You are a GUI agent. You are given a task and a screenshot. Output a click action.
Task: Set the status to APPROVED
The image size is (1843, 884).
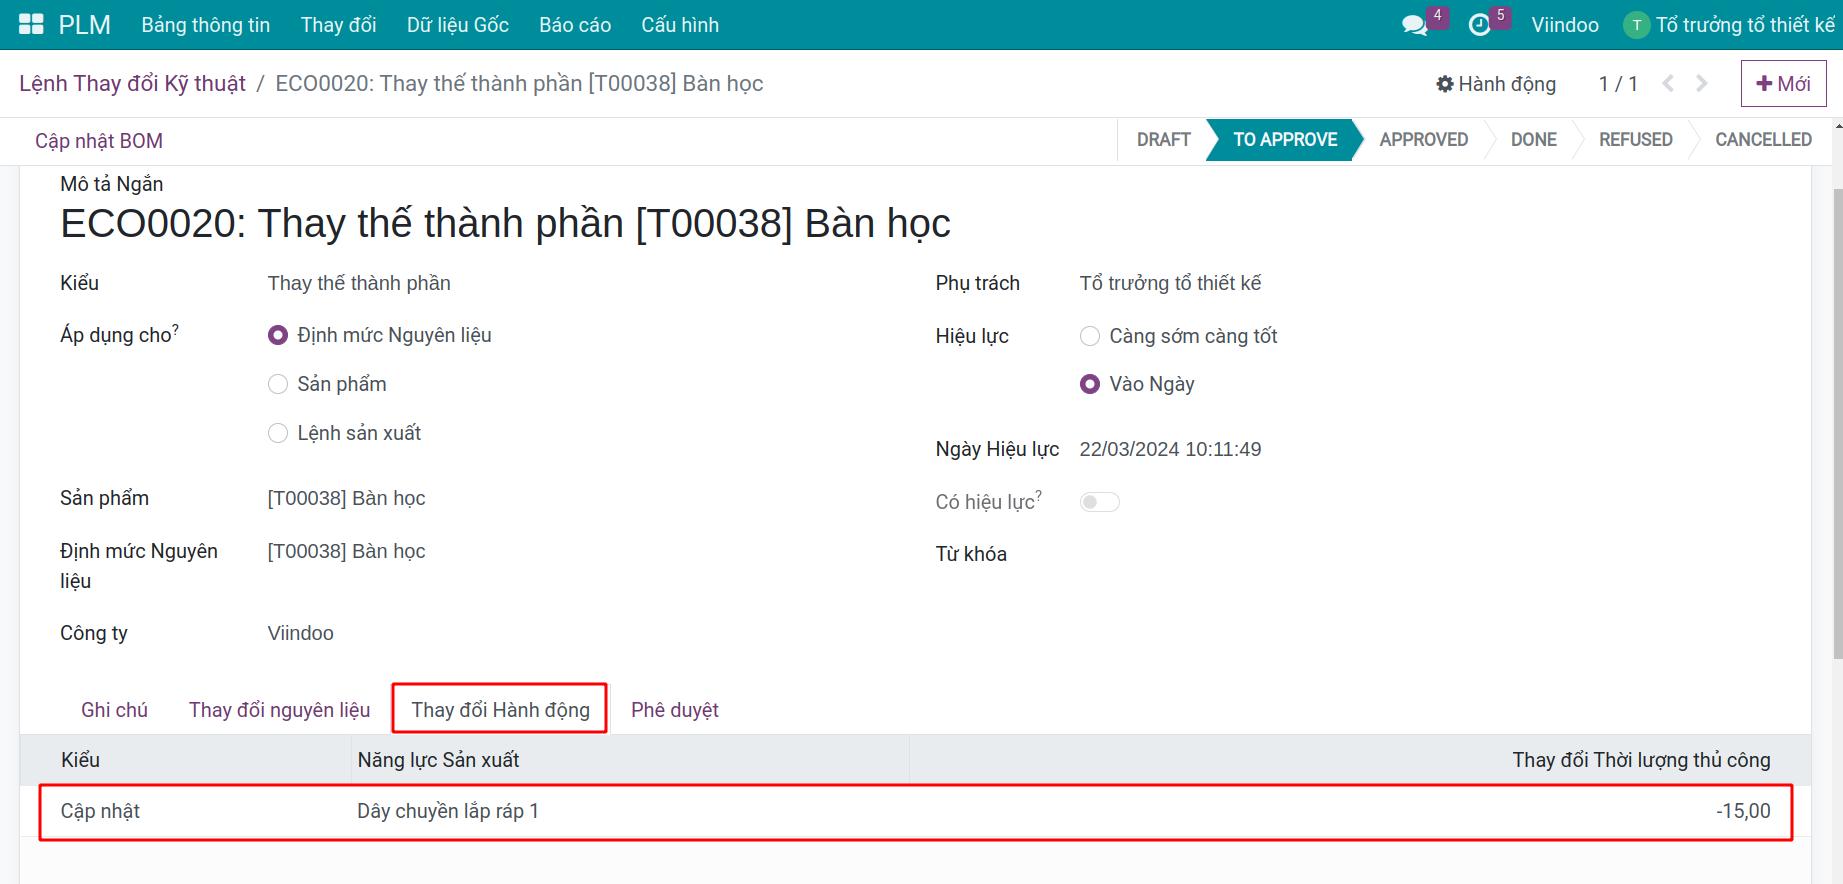pos(1424,140)
